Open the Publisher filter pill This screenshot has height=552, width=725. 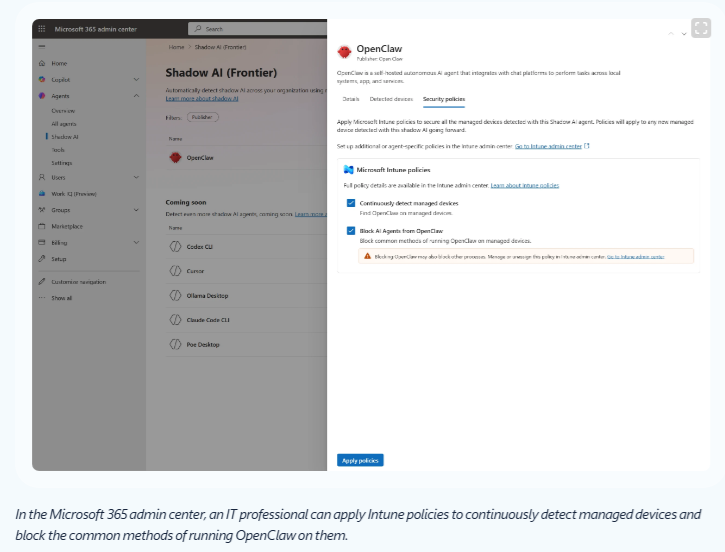(203, 117)
